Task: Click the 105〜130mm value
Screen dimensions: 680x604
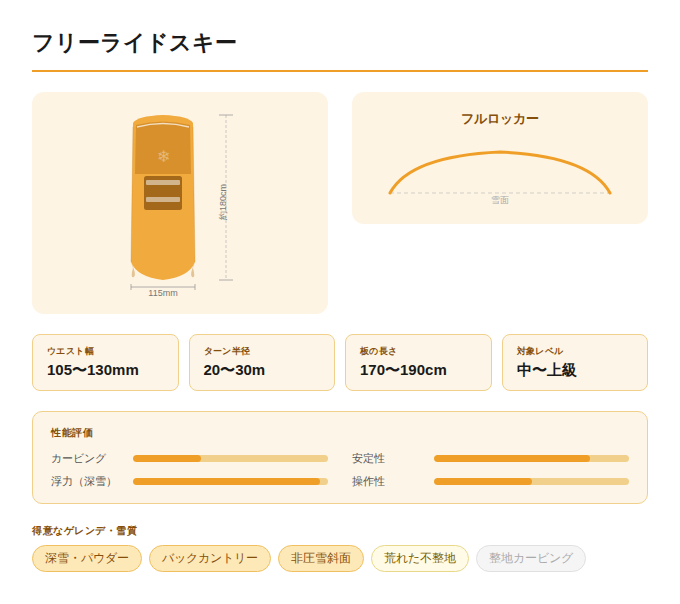Action: click(93, 370)
